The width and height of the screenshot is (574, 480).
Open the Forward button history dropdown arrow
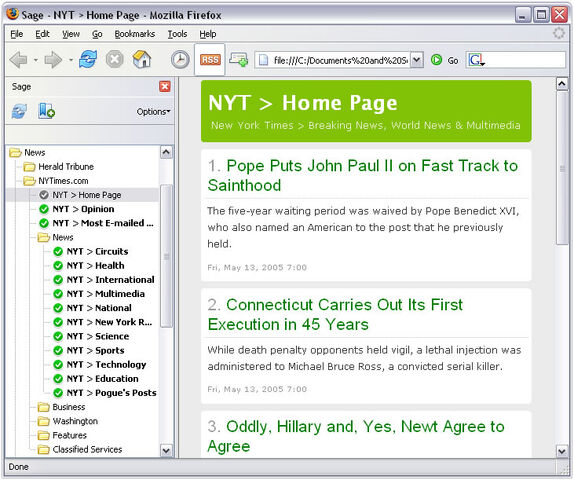71,60
